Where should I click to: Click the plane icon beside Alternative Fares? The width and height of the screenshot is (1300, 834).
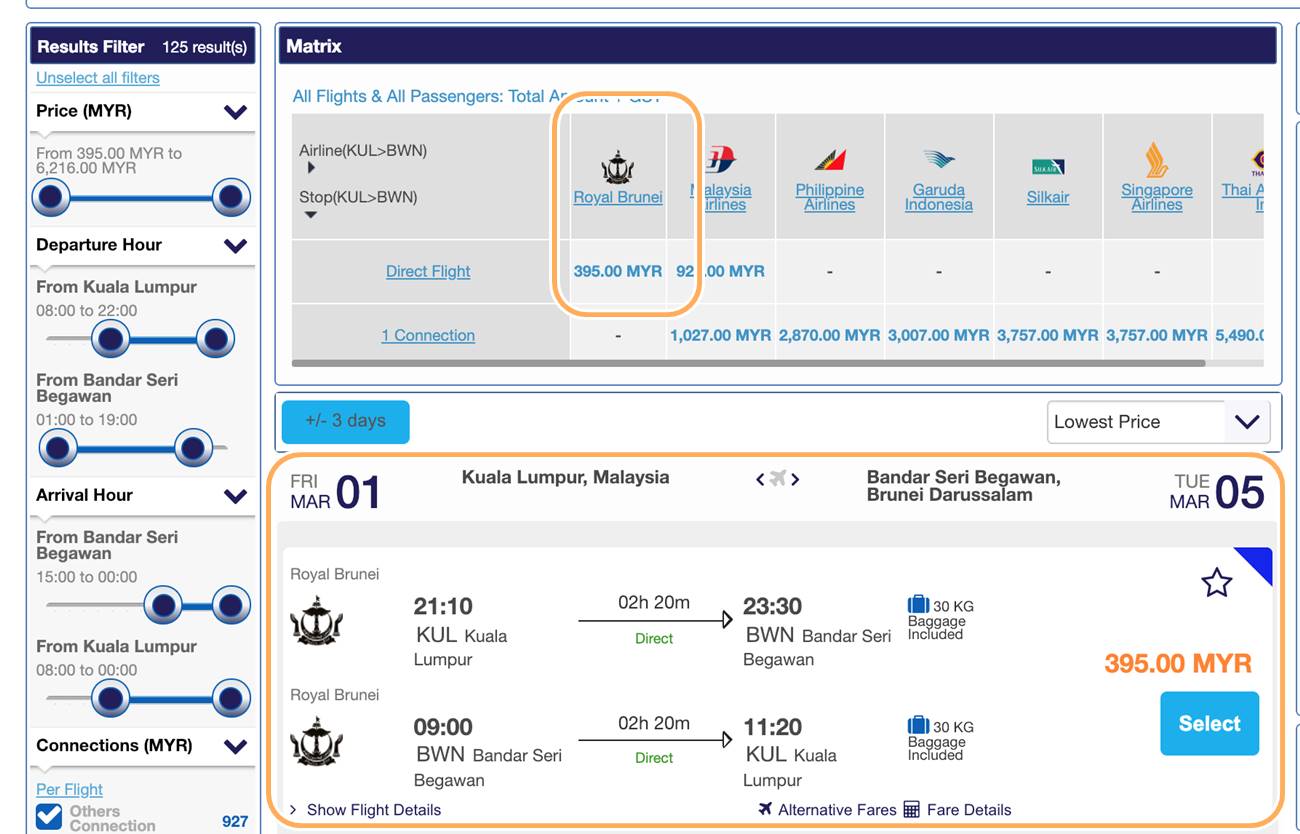tap(766, 809)
